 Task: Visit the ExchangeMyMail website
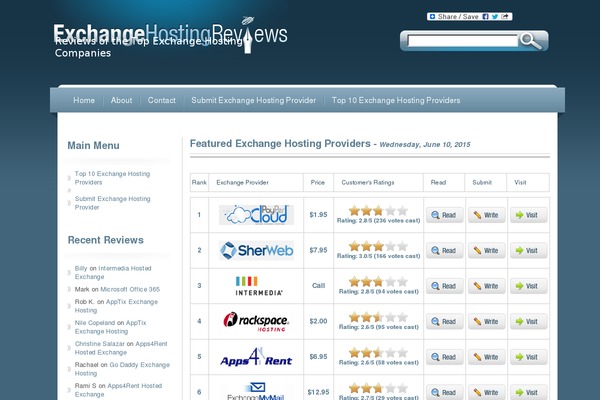tap(528, 392)
